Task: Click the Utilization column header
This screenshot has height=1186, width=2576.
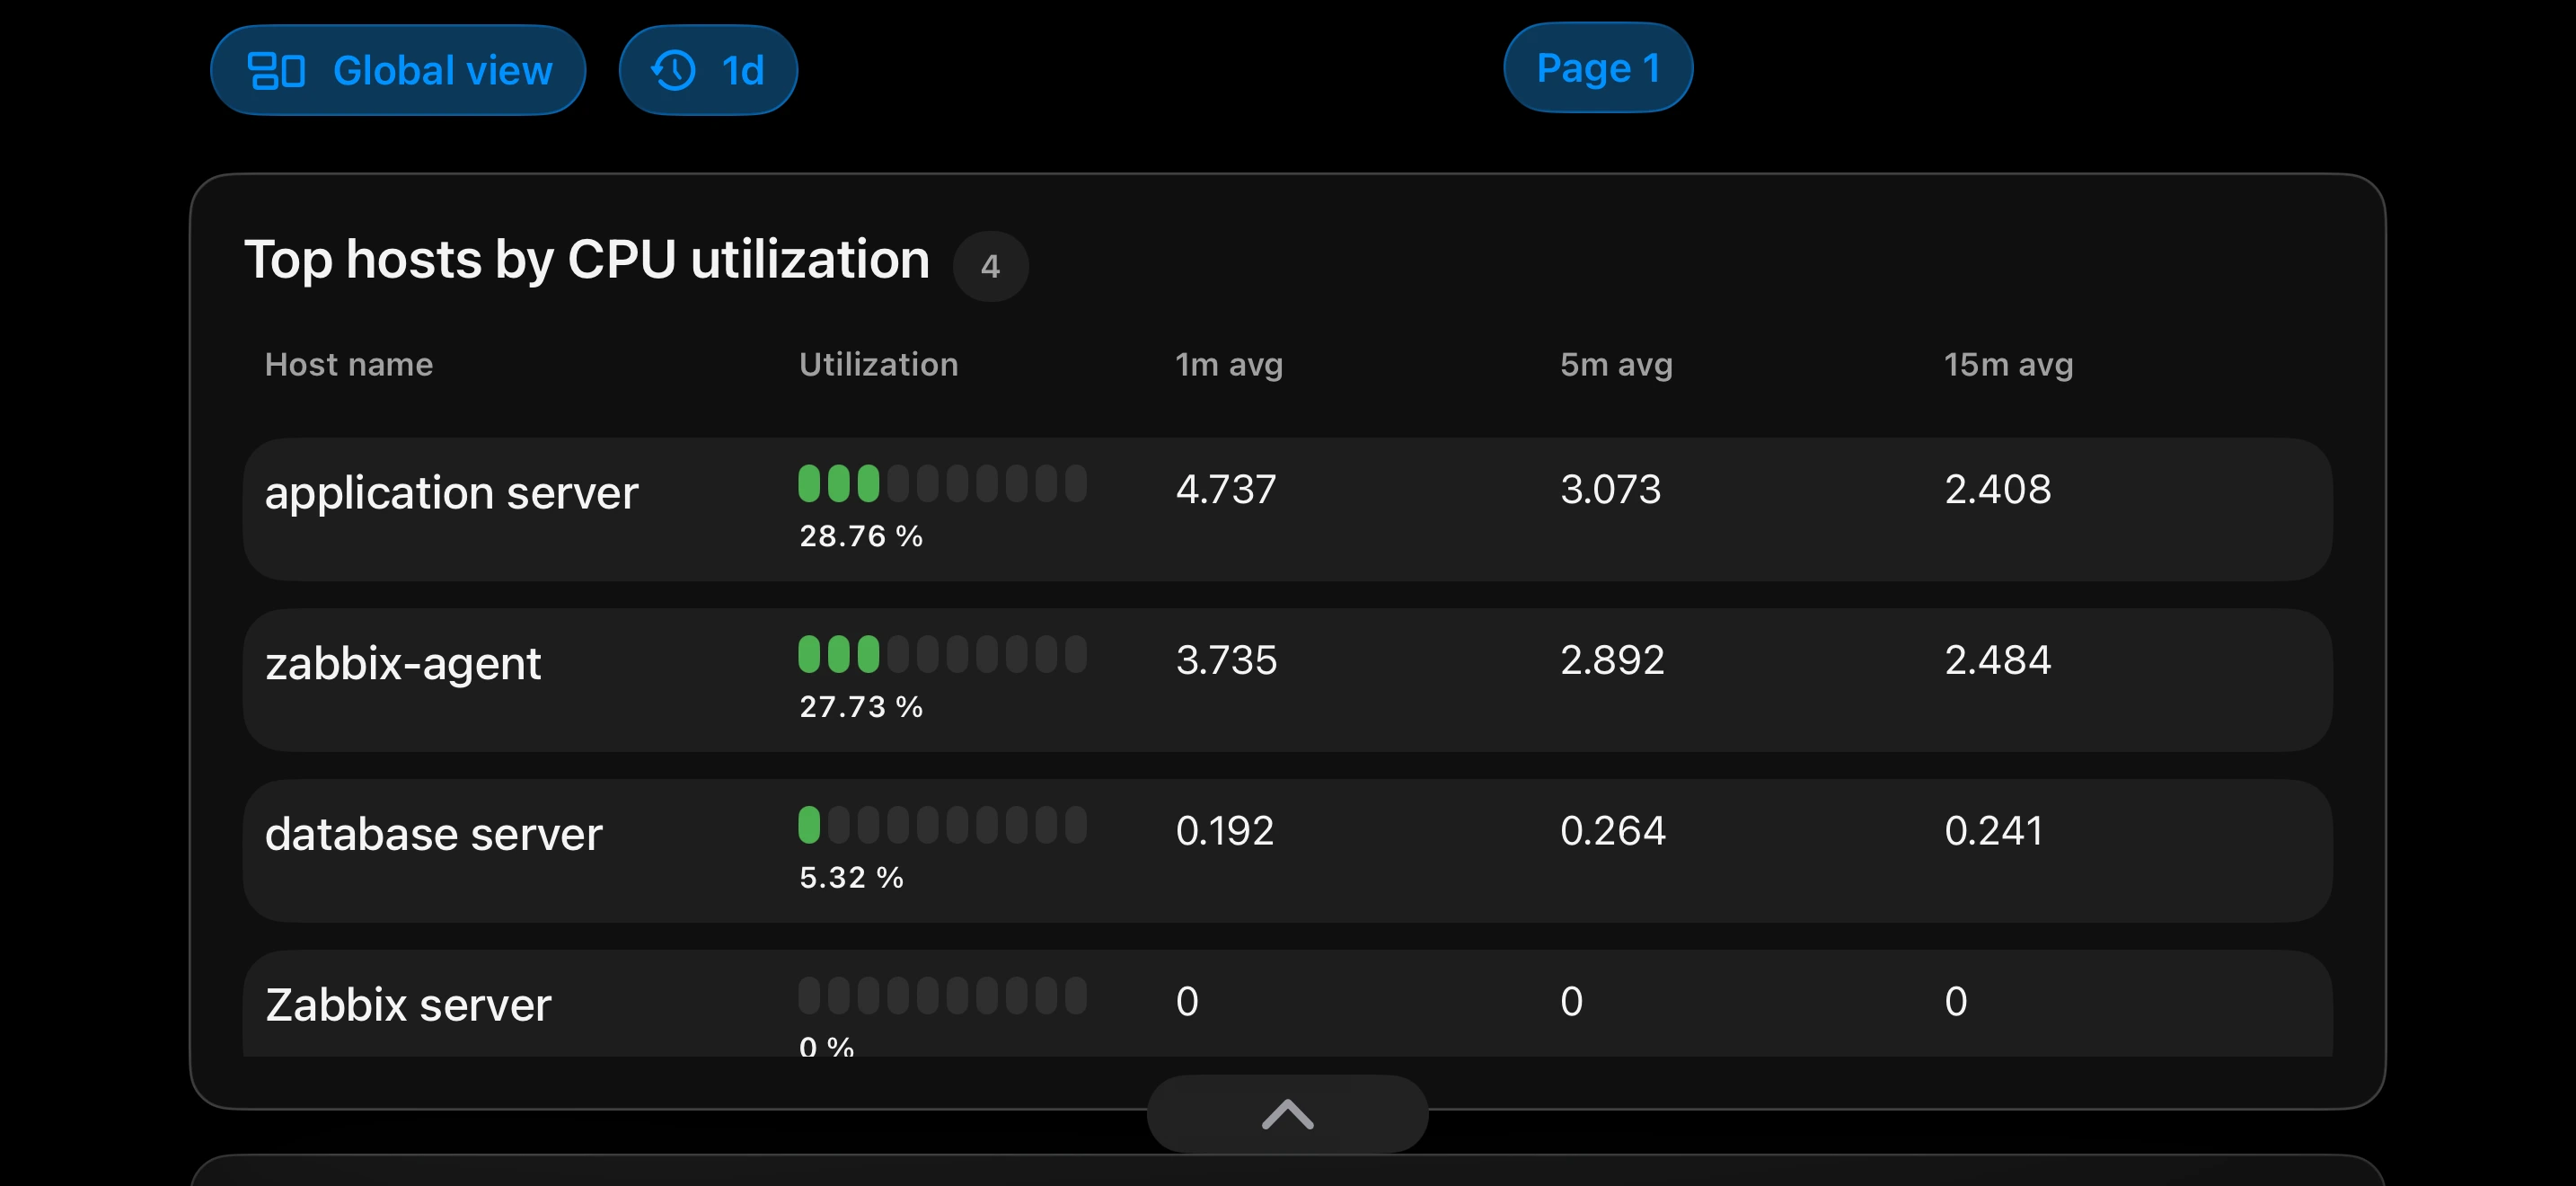Action: coord(878,364)
